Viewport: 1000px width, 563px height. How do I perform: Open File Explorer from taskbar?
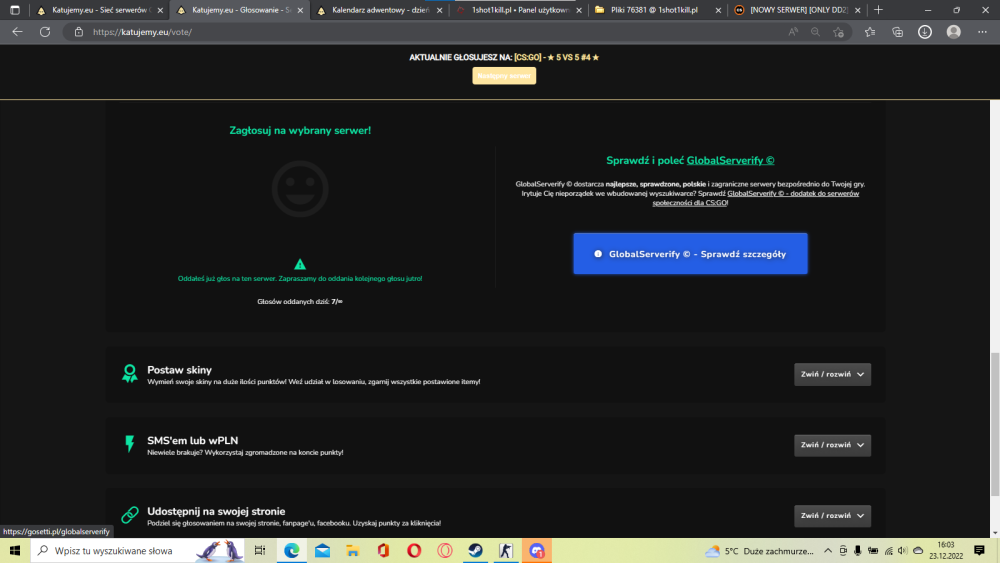point(353,550)
